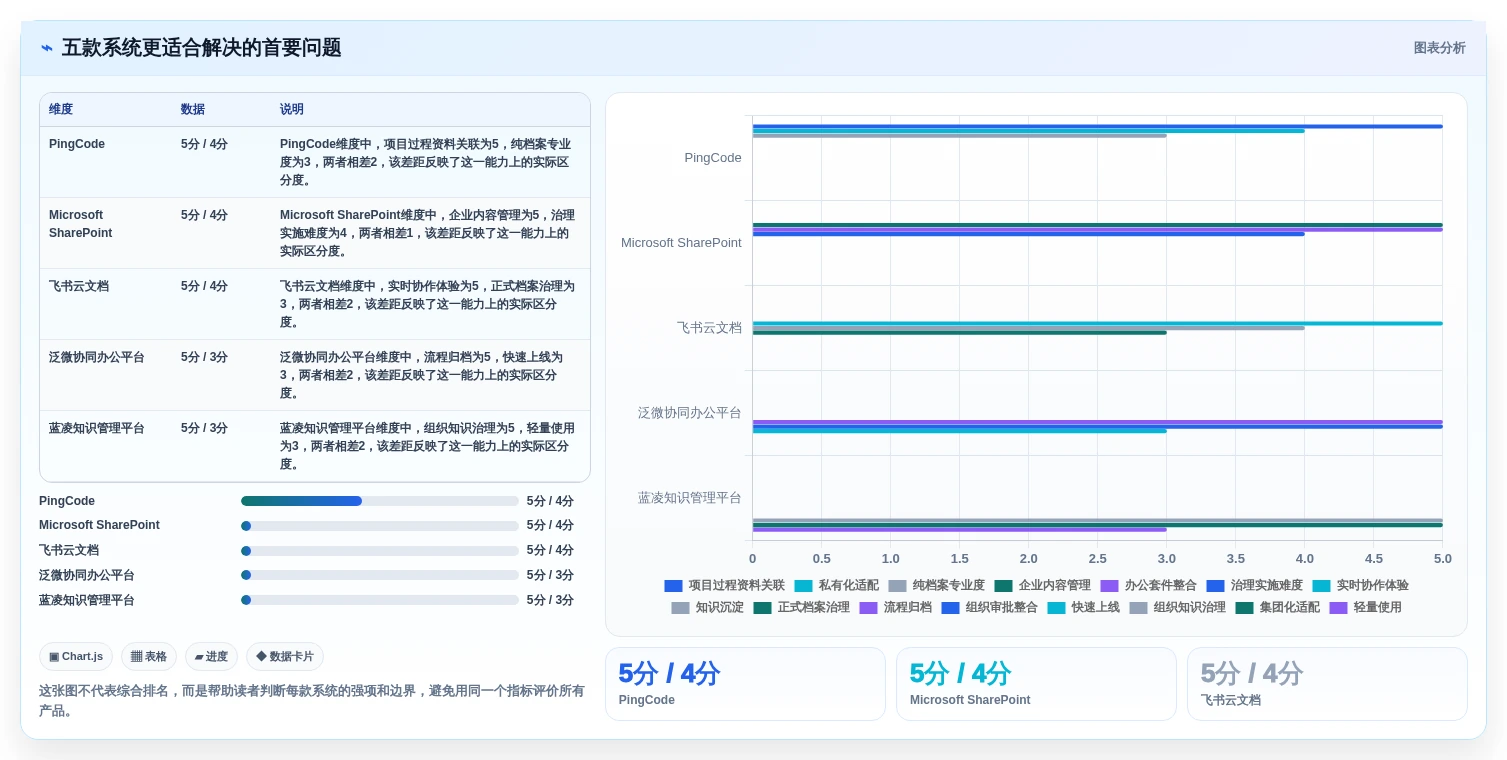Click the 组织审批整合 legend item
This screenshot has width=1507, height=760.
pyautogui.click(x=989, y=607)
